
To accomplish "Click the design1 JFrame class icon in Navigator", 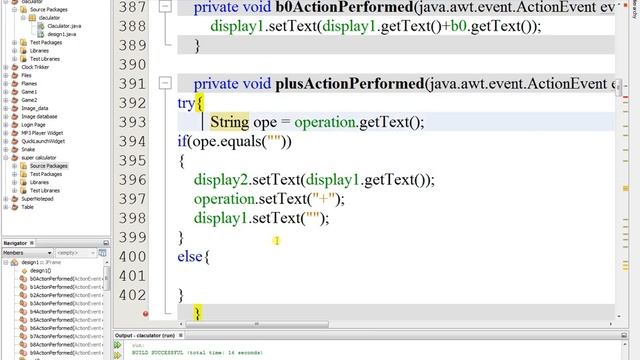I will (15, 262).
